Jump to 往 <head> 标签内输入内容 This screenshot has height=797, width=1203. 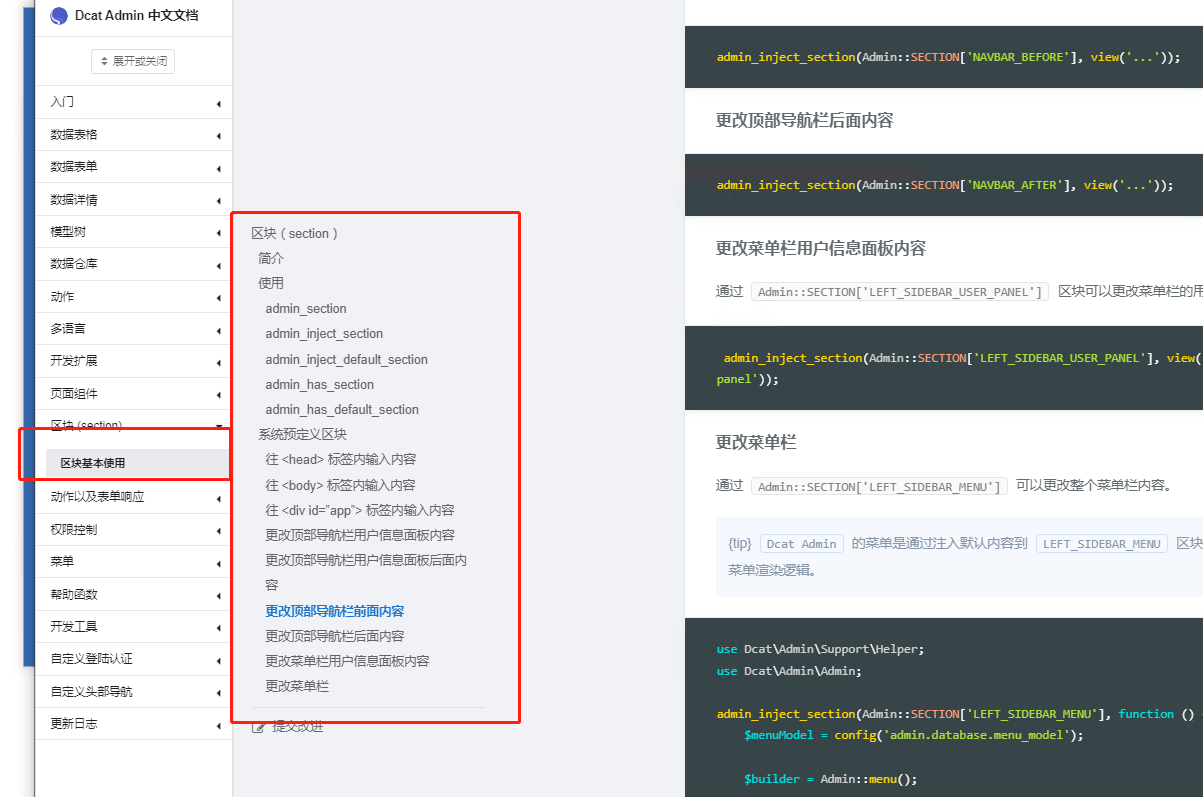pyautogui.click(x=340, y=459)
